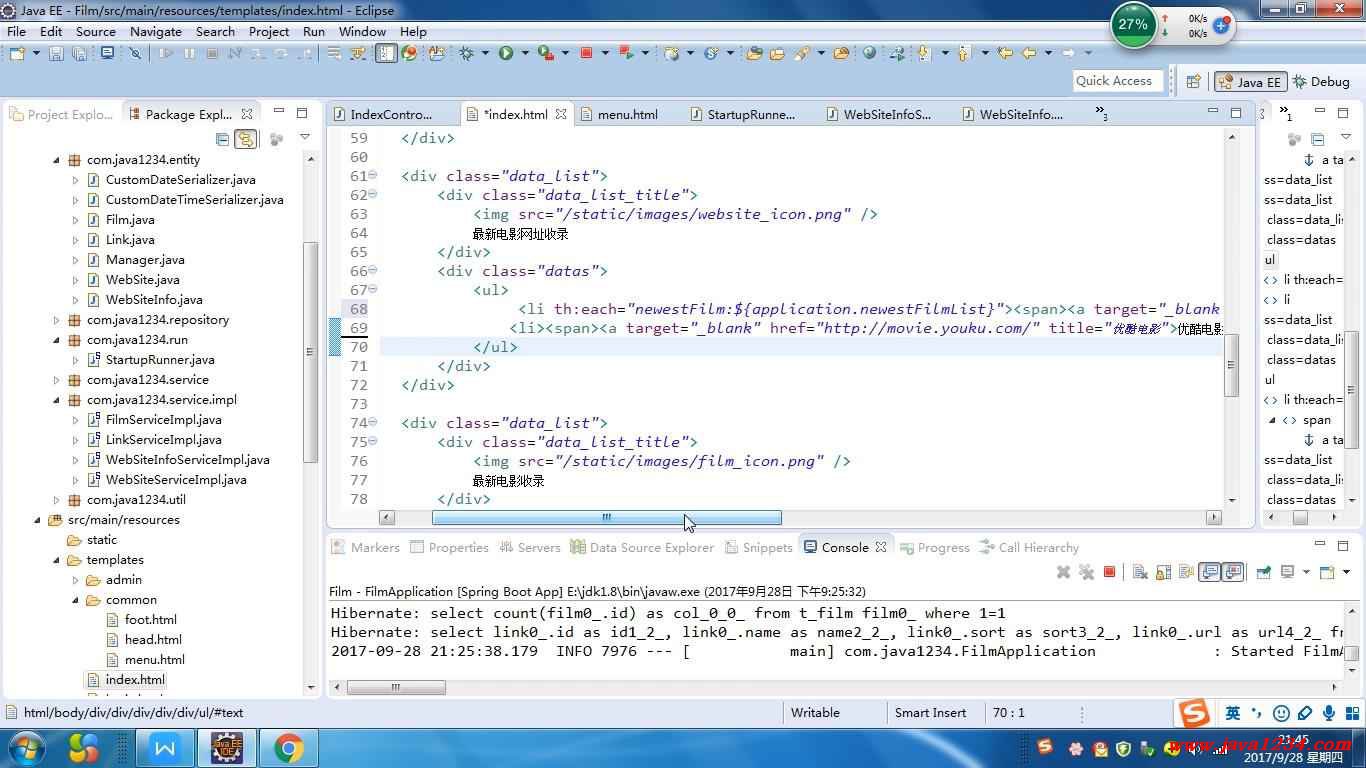Terminate the console process with red square
This screenshot has height=768, width=1366.
(1109, 572)
